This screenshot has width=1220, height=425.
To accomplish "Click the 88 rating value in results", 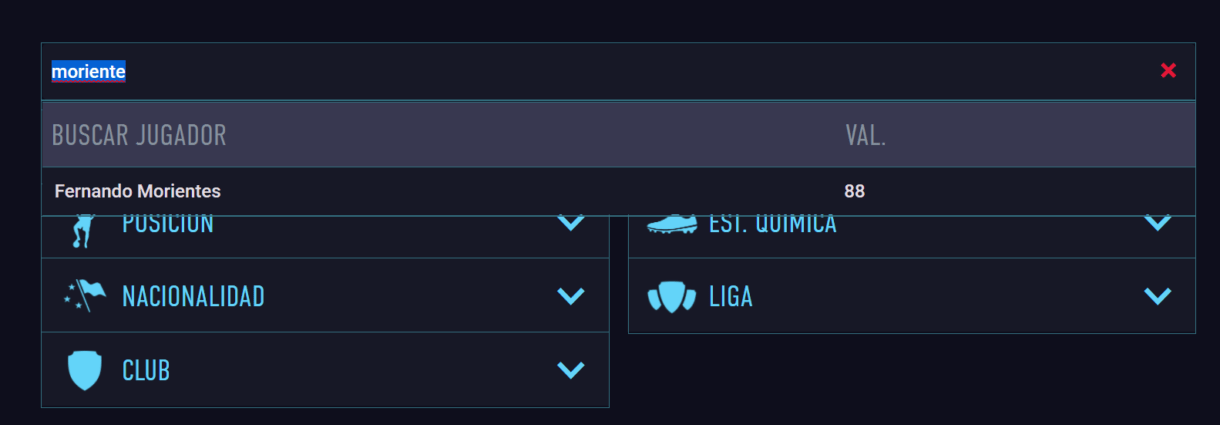I will 854,191.
